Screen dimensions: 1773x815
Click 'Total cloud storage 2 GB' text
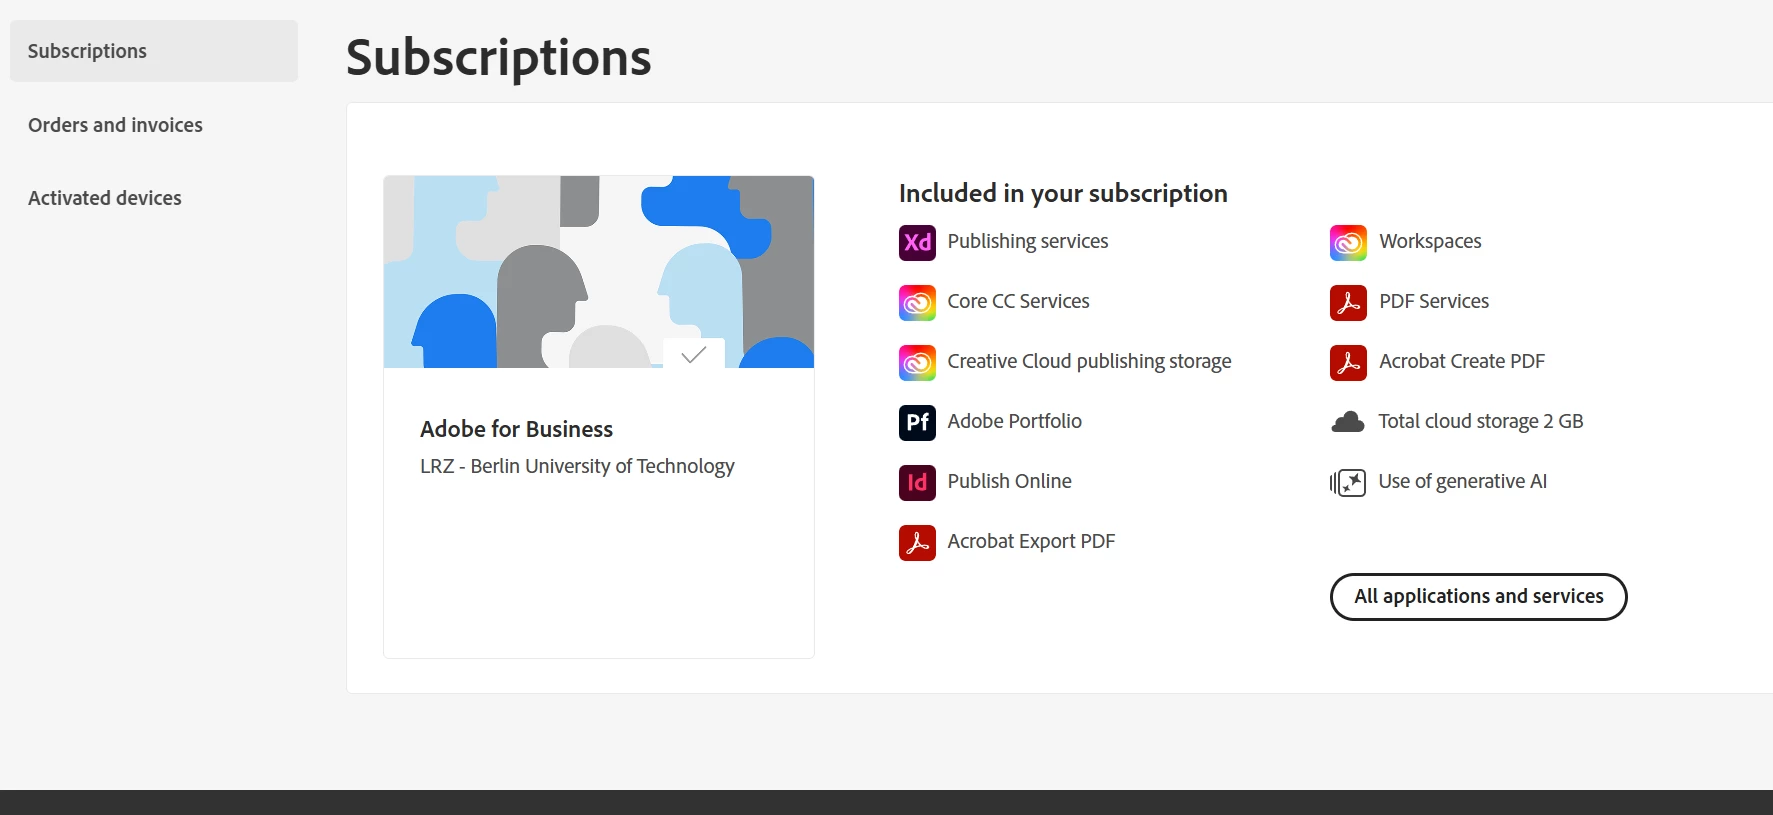click(x=1481, y=421)
